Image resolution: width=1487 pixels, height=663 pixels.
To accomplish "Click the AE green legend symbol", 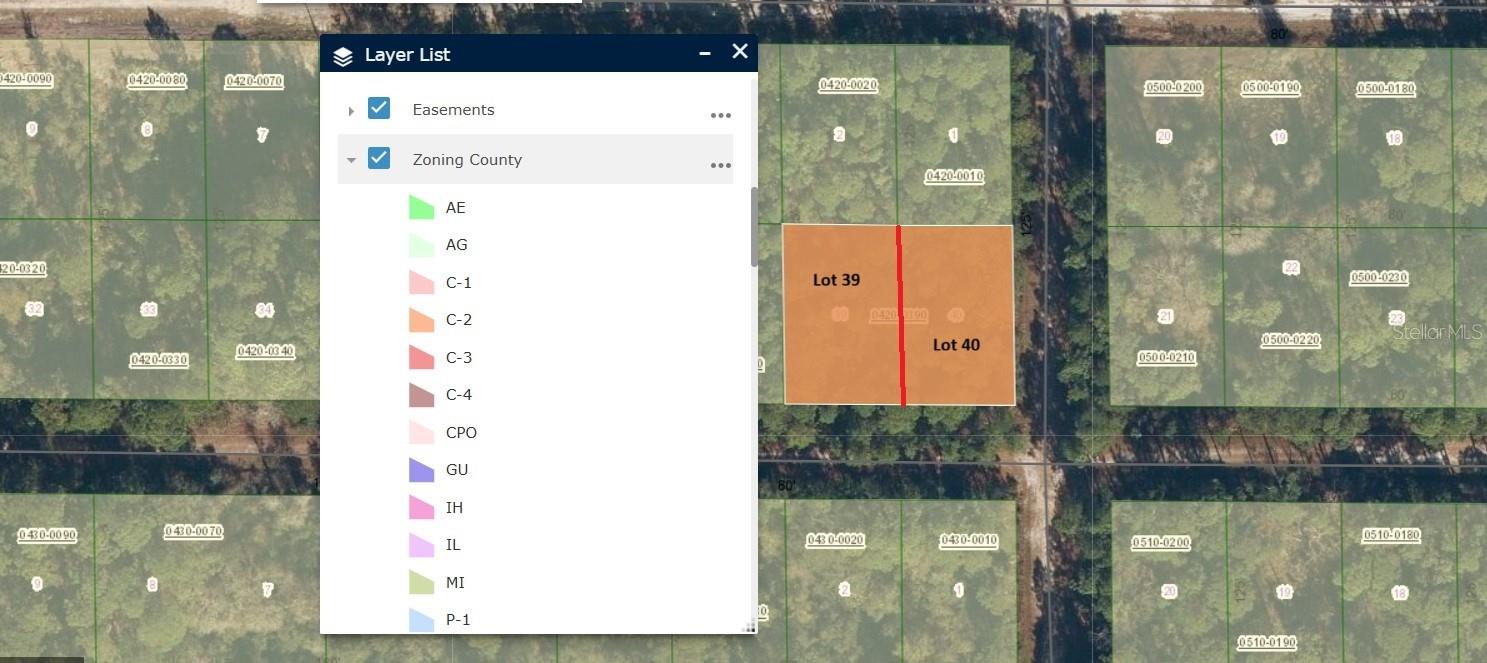I will coord(421,208).
